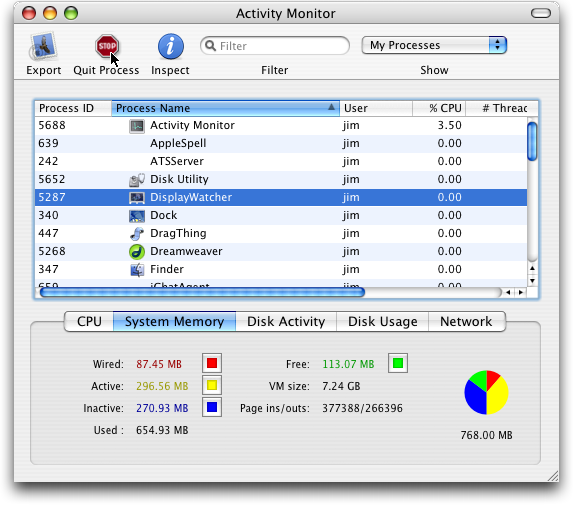Select the DragThing process name
Image resolution: width=573 pixels, height=505 pixels.
(178, 233)
